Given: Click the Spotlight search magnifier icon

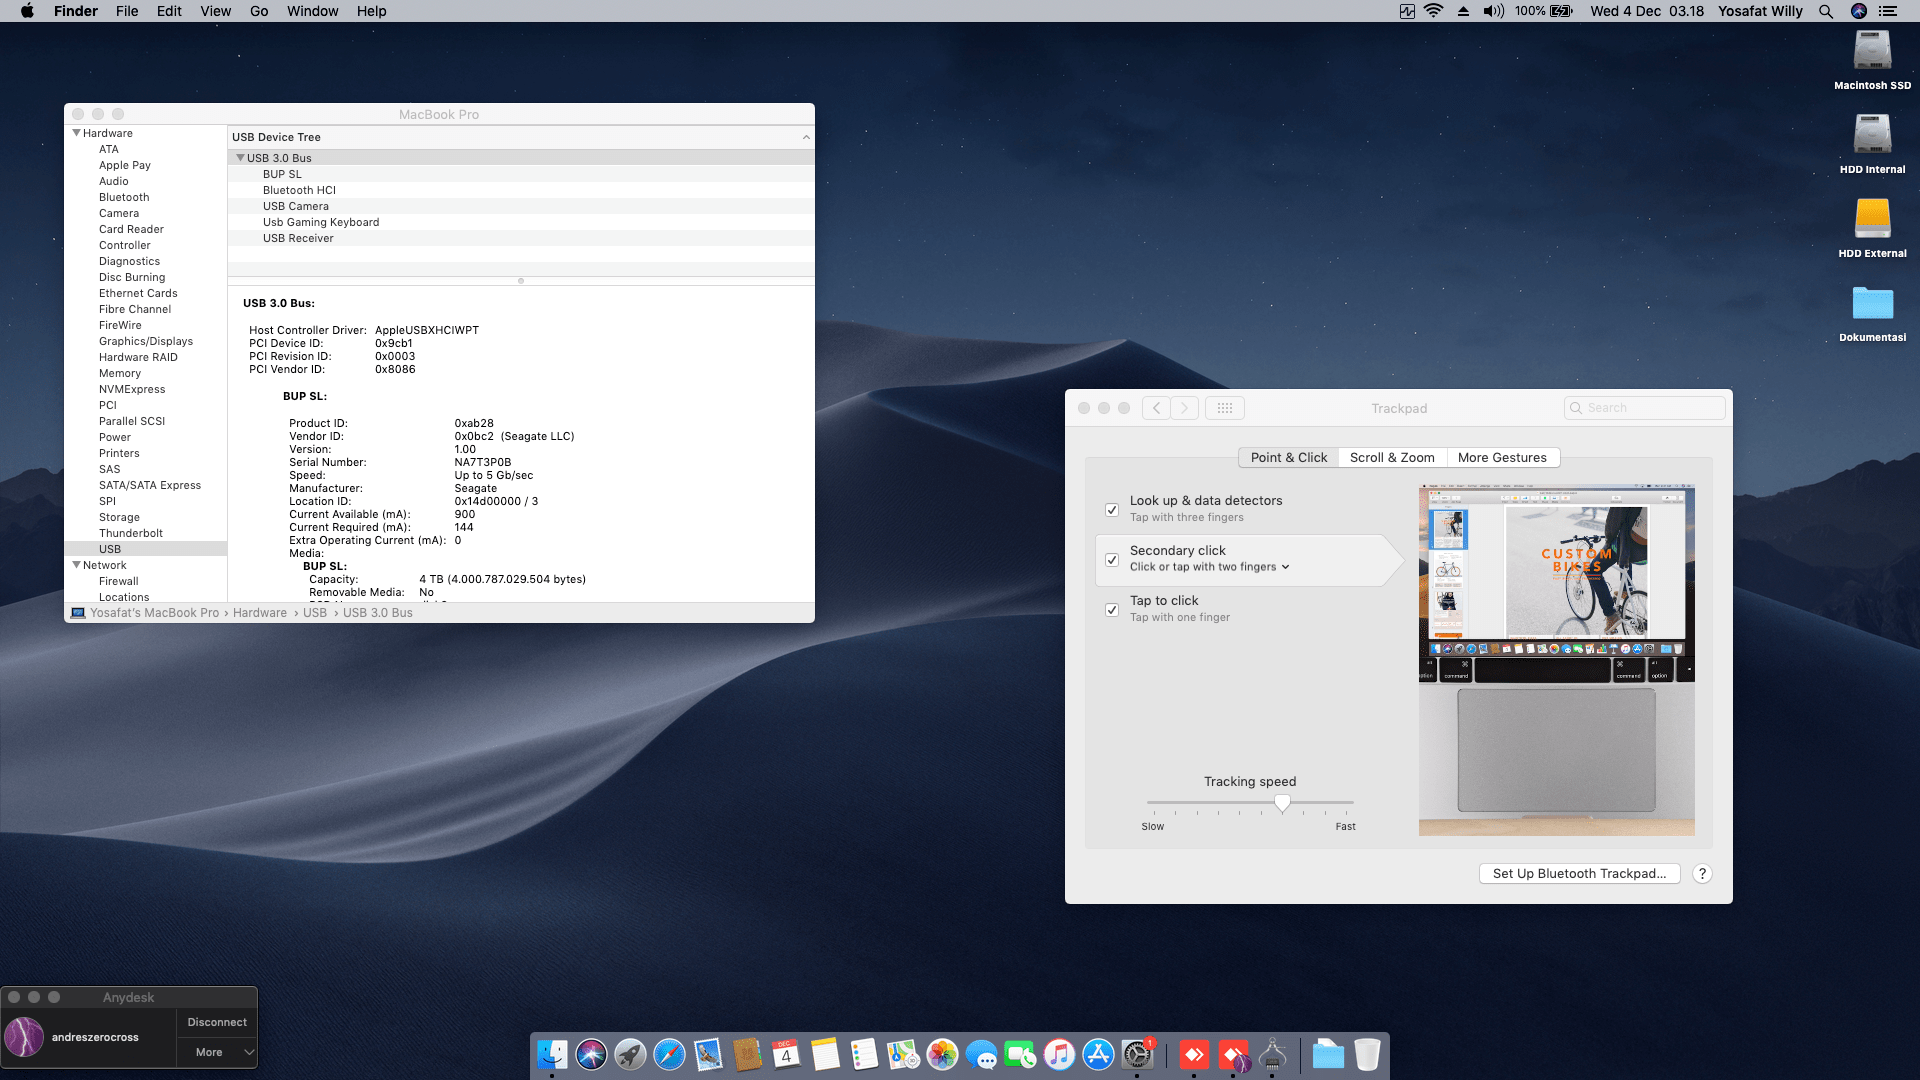Looking at the screenshot, I should 1826,11.
